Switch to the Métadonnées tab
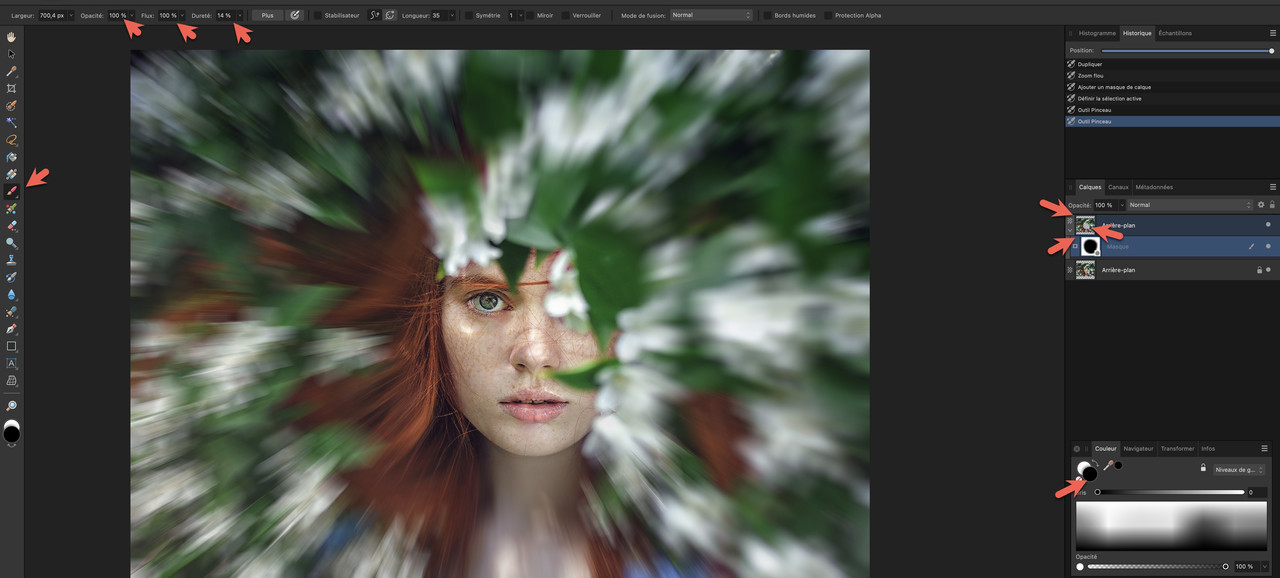Screen dimensions: 1280x578 pos(1154,187)
